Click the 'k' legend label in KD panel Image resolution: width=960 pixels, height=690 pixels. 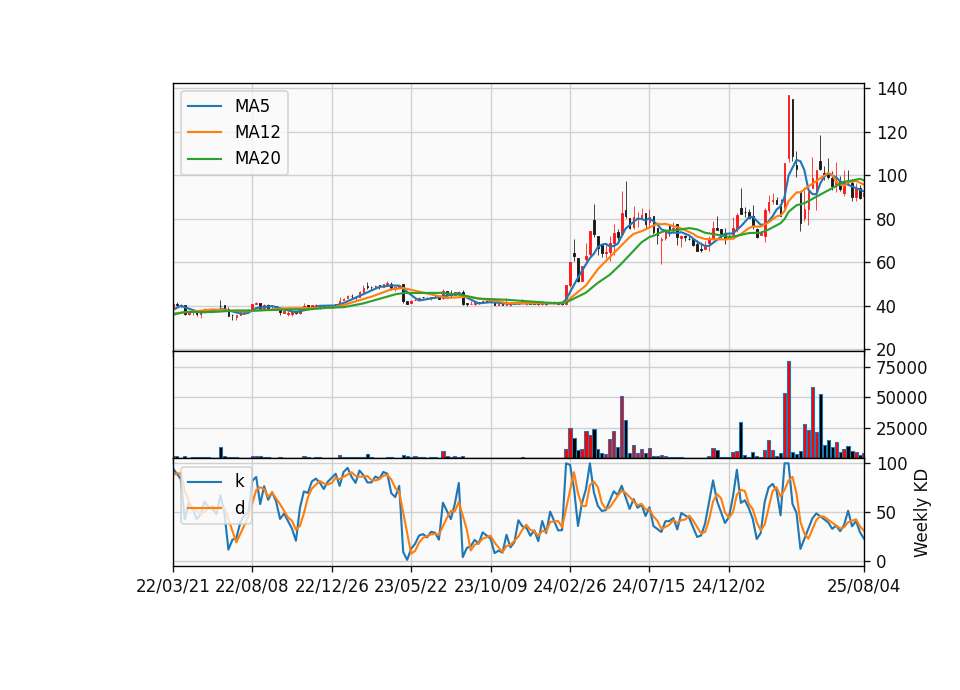[239, 481]
